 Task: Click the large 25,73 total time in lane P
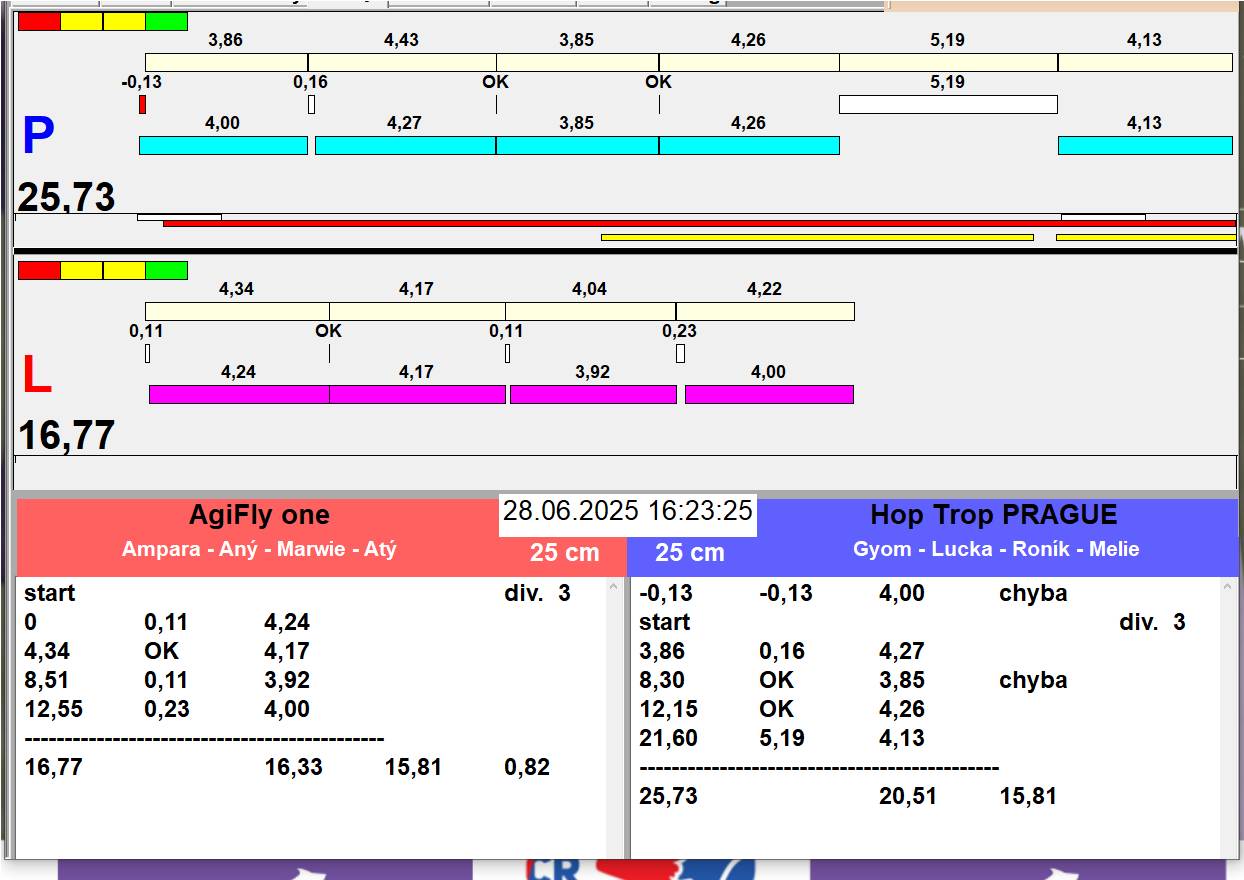coord(67,197)
